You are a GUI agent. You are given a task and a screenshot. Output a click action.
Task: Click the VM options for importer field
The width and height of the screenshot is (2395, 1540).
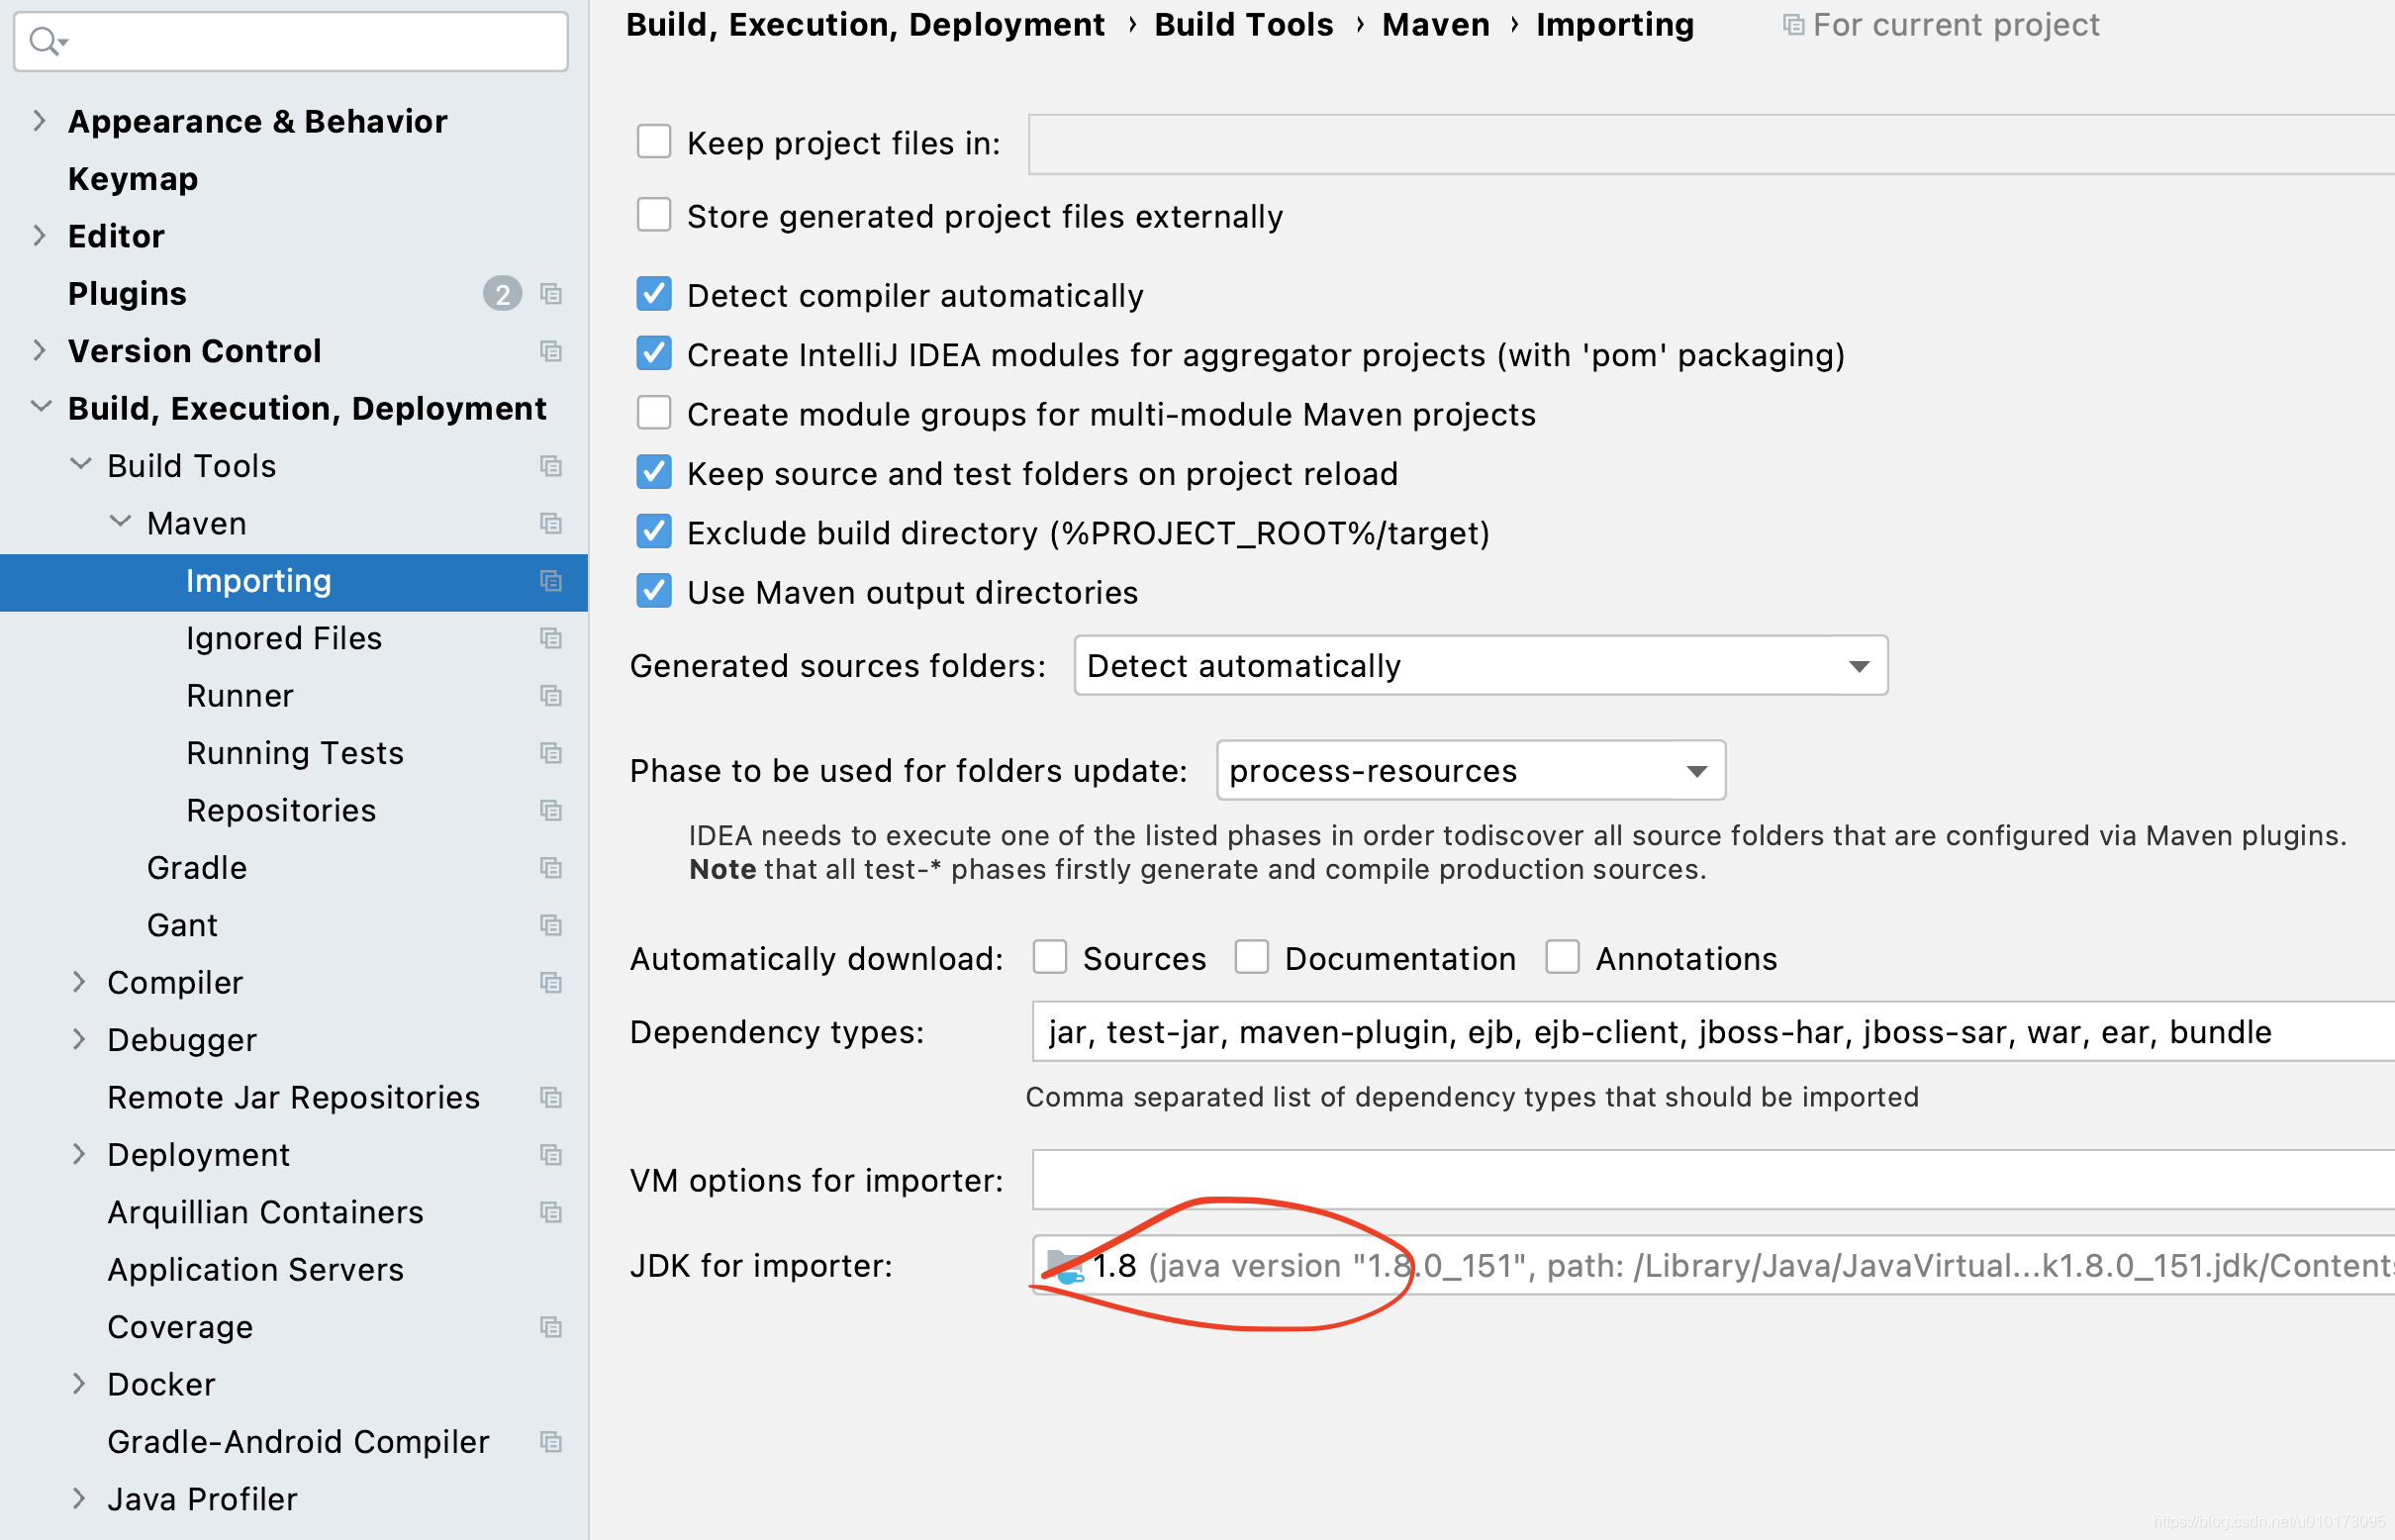coord(1713,1180)
